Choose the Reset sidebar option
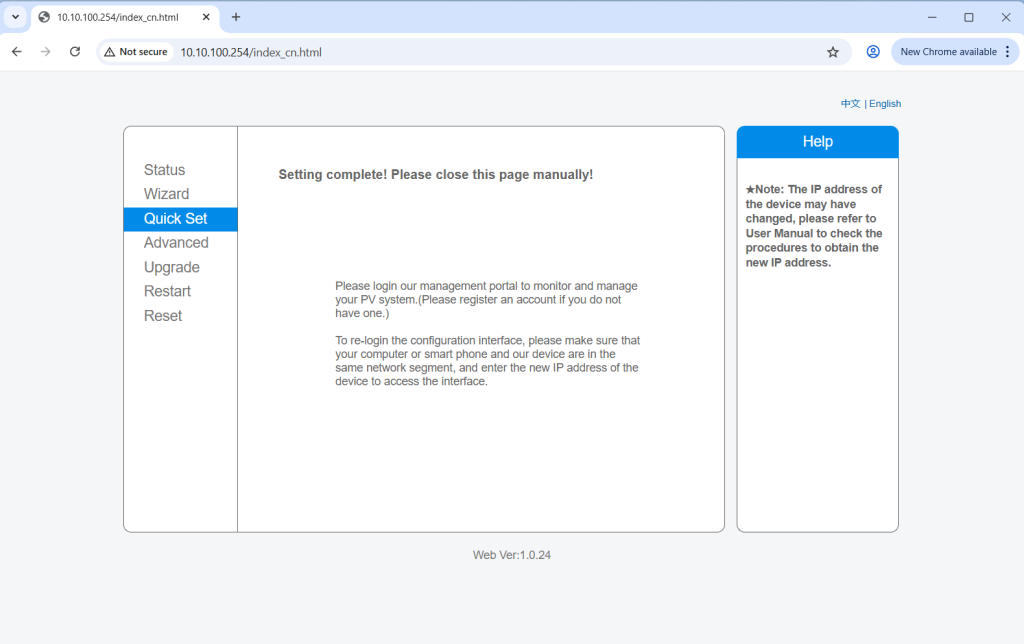1024x644 pixels. pos(163,316)
